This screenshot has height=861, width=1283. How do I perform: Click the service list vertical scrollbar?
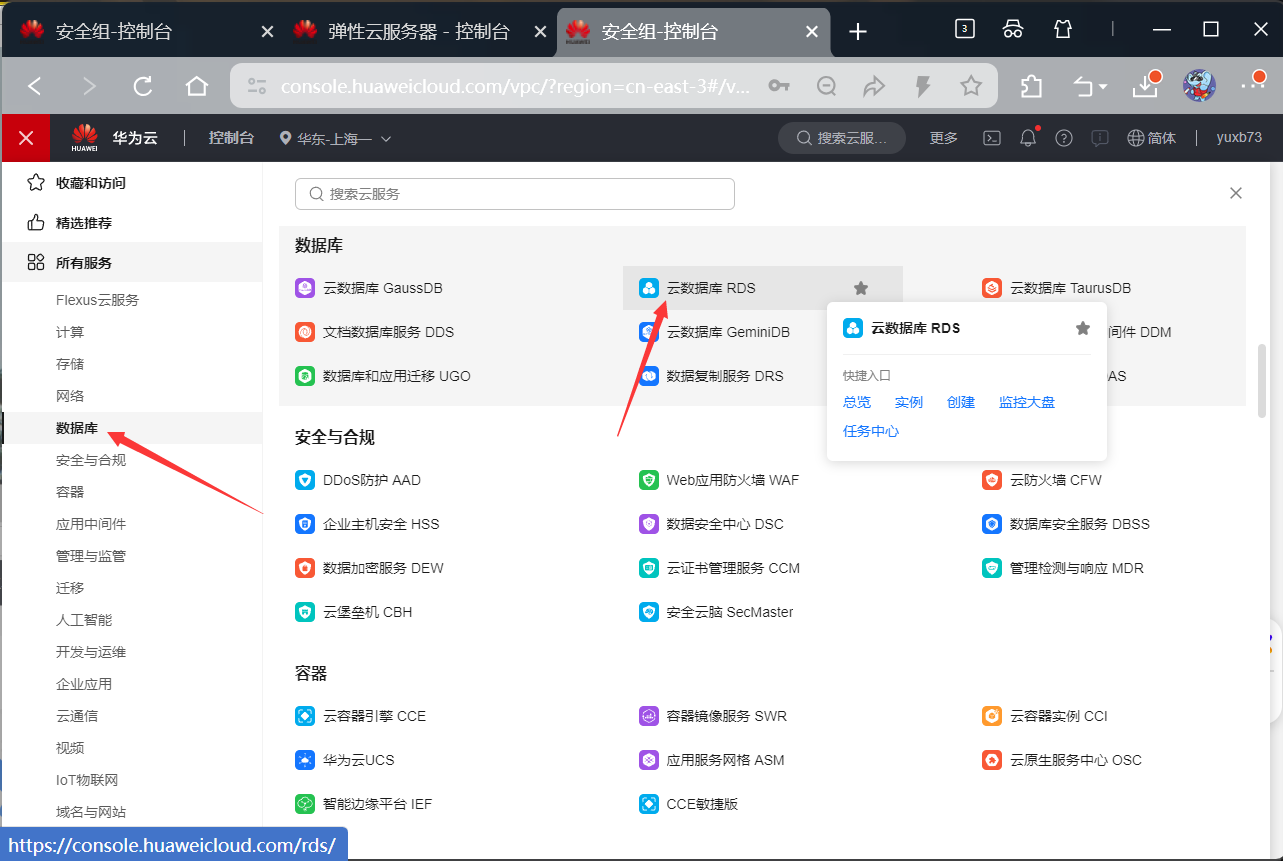pyautogui.click(x=1263, y=380)
